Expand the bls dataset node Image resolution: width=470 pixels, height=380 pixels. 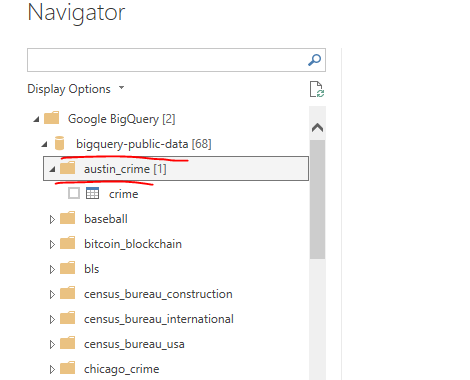[x=52, y=269]
